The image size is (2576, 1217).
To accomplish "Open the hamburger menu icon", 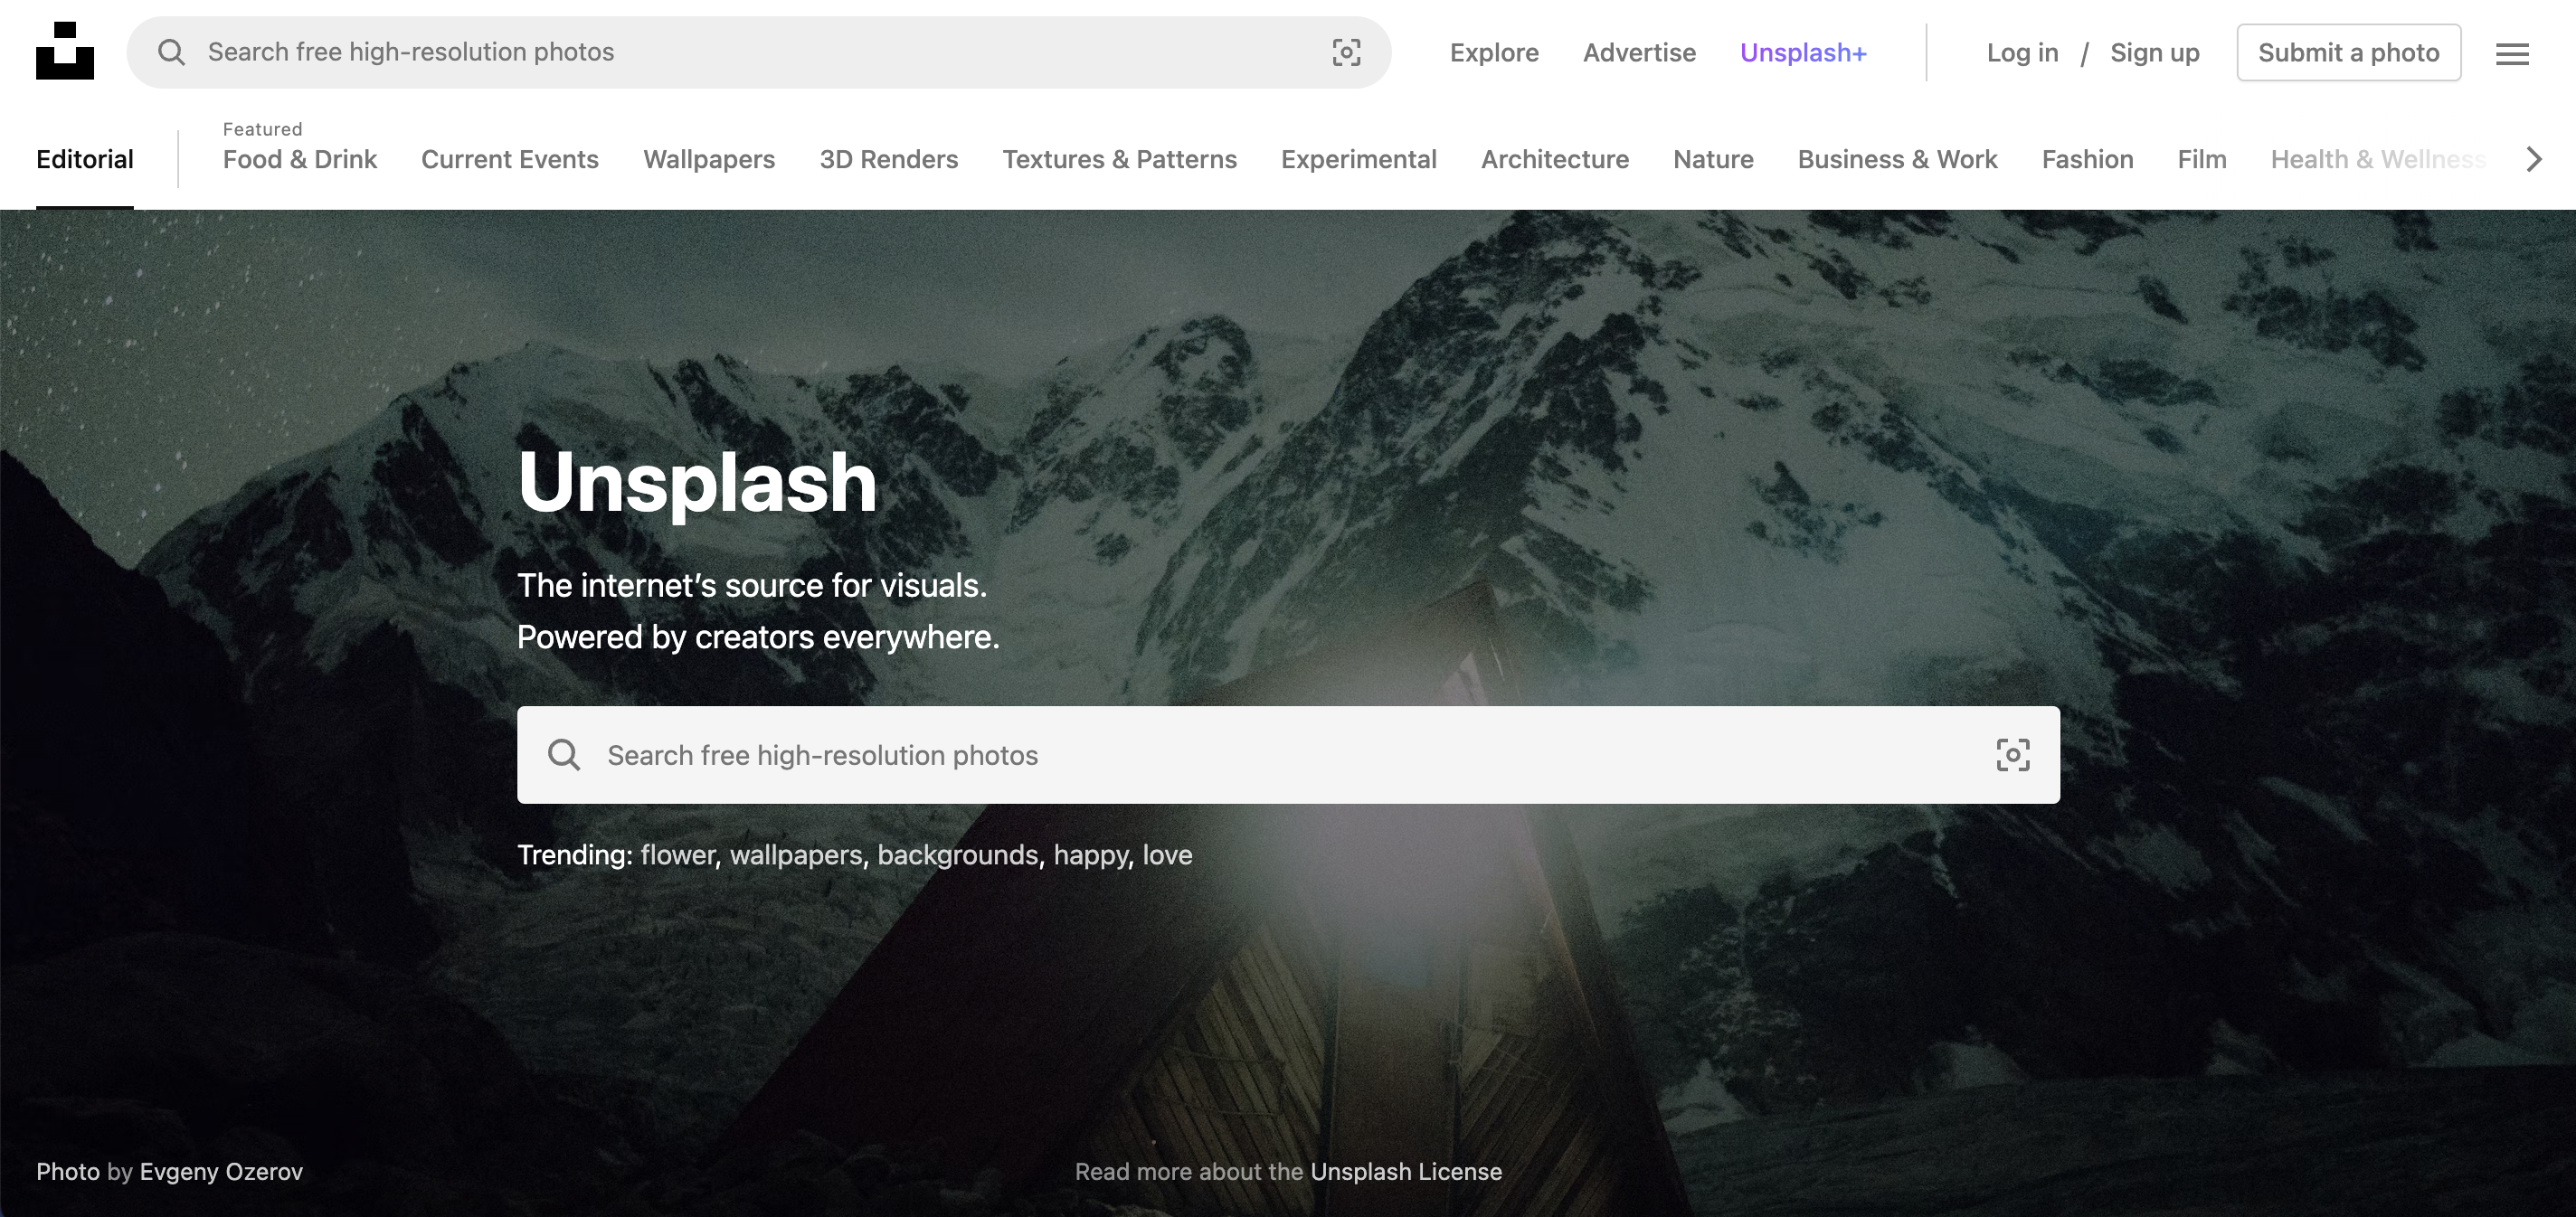I will click(2512, 54).
